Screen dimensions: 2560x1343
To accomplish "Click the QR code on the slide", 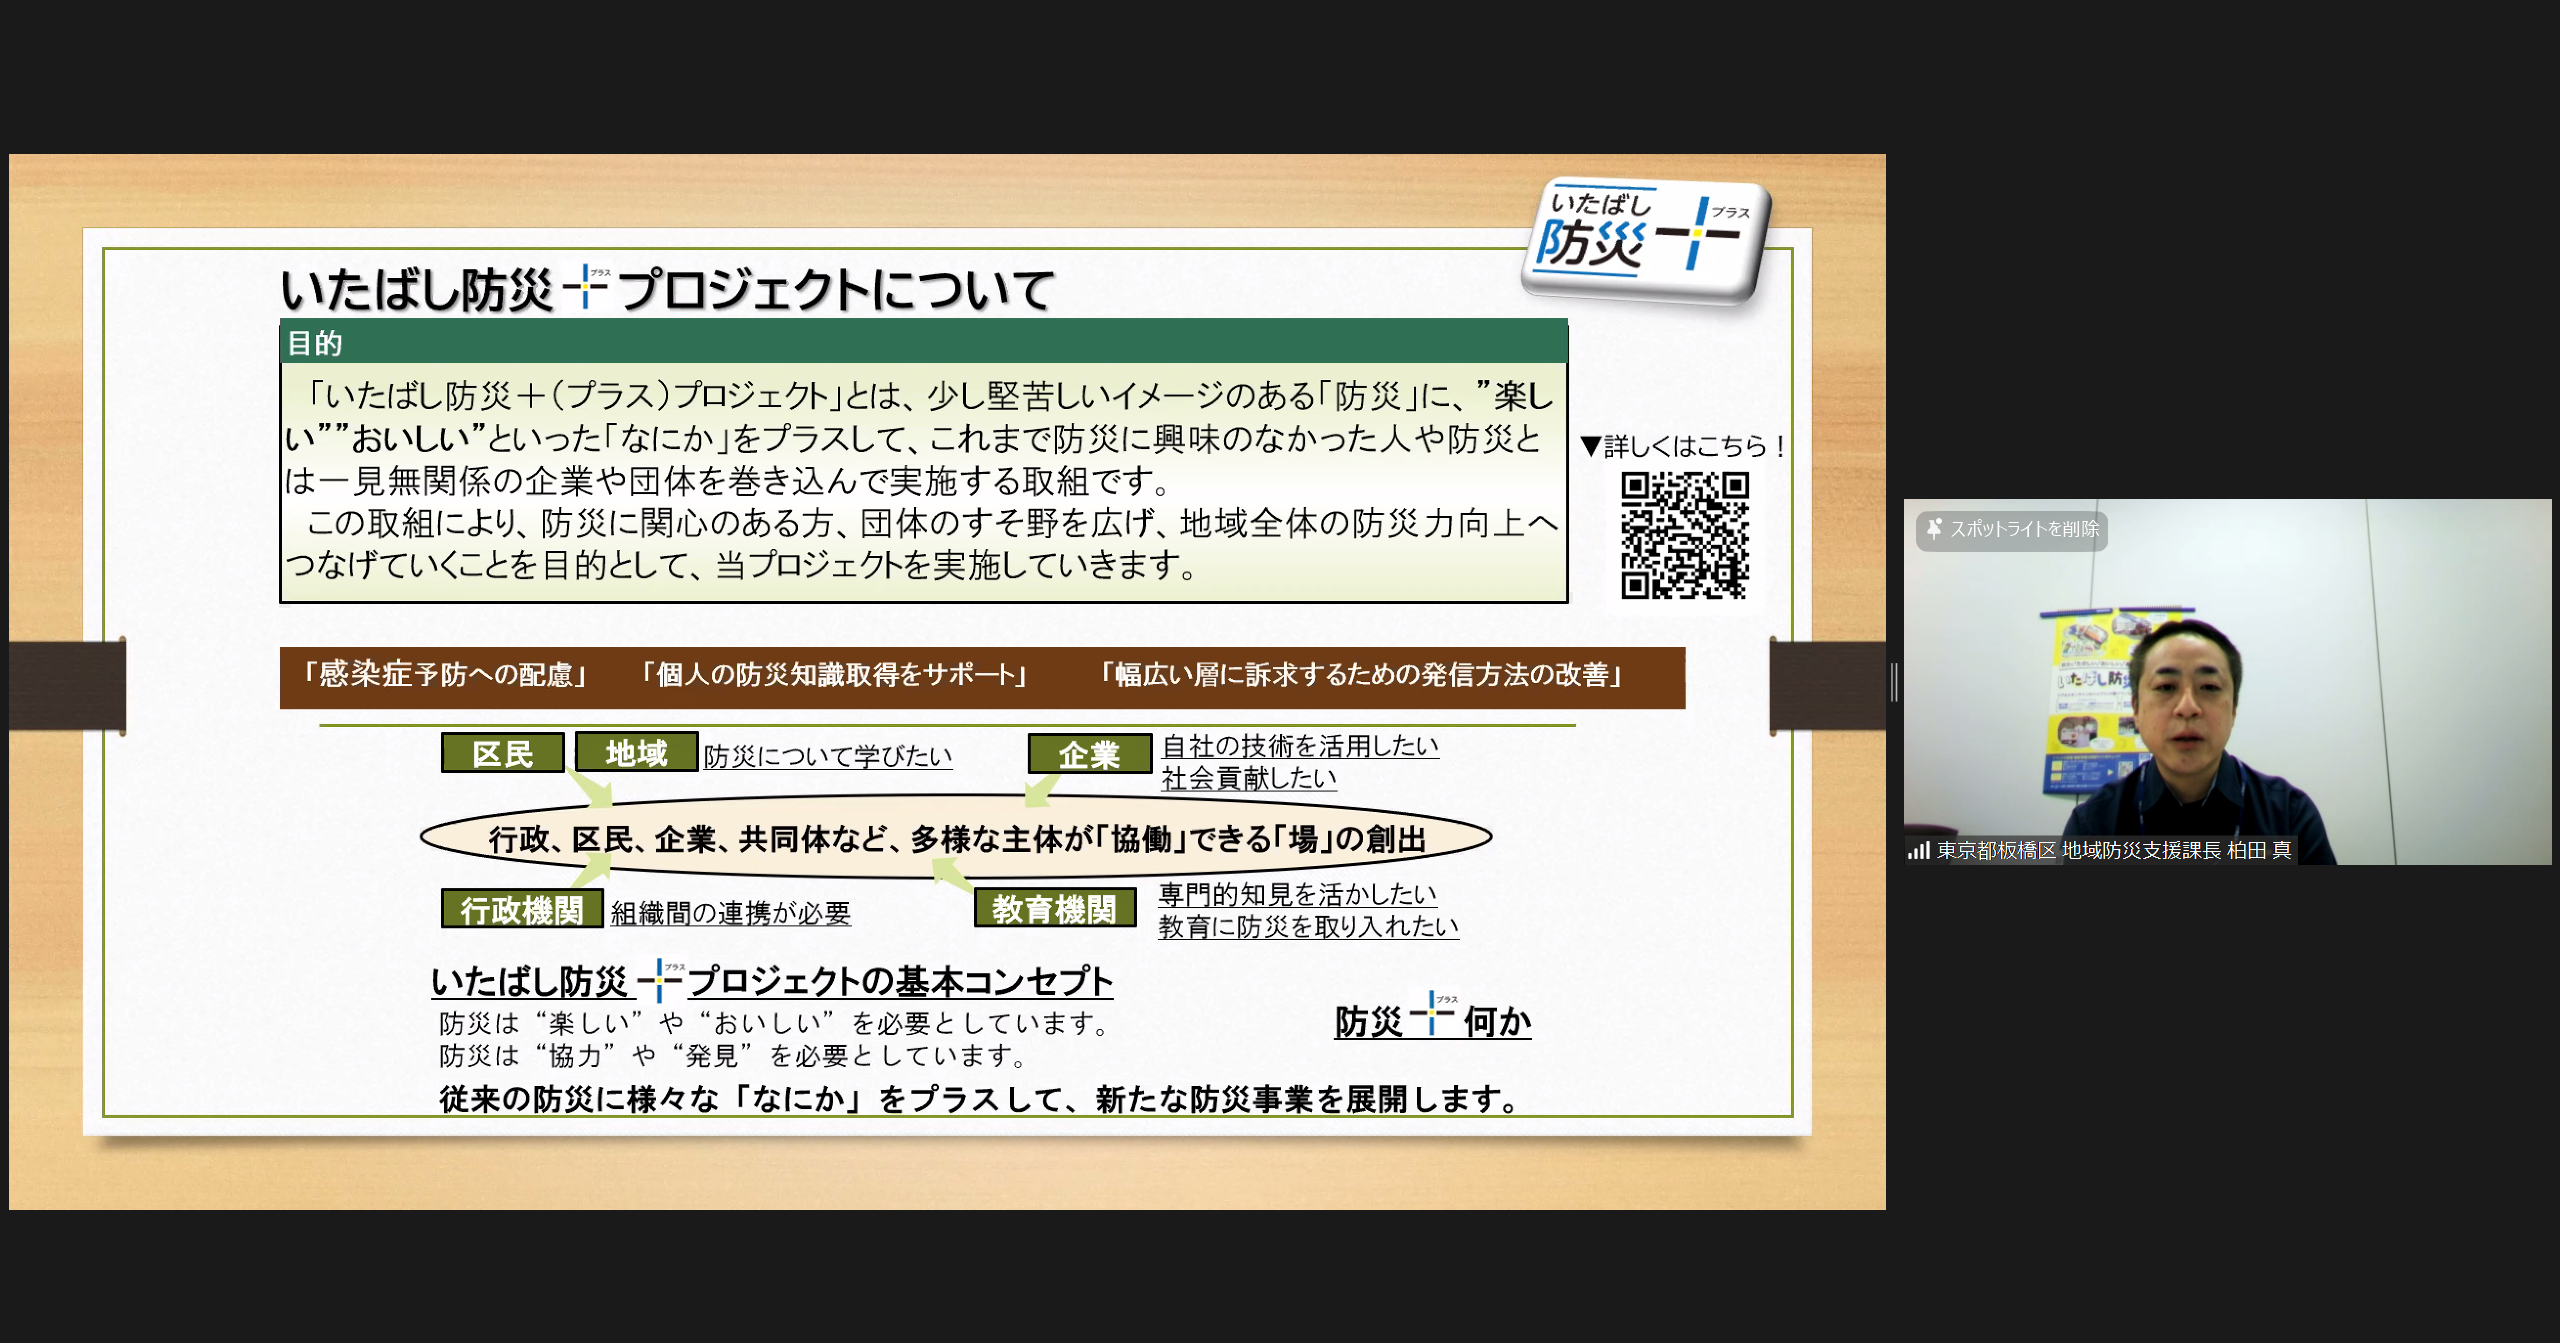I will (1684, 535).
